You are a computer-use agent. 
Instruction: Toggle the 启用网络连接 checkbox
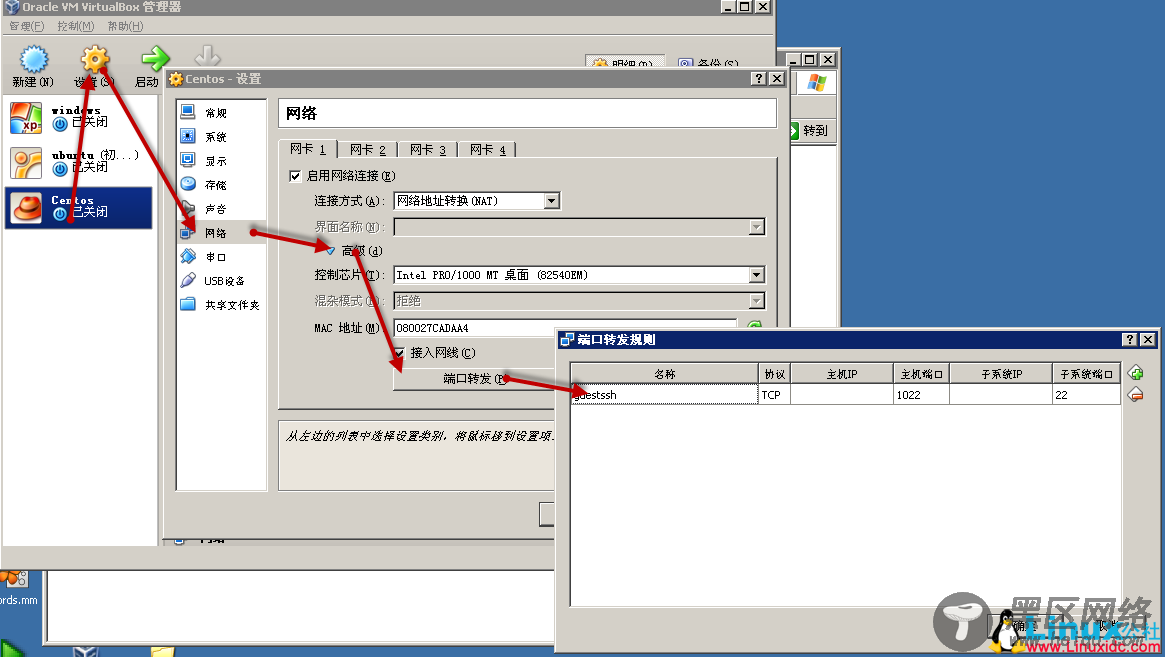295,176
